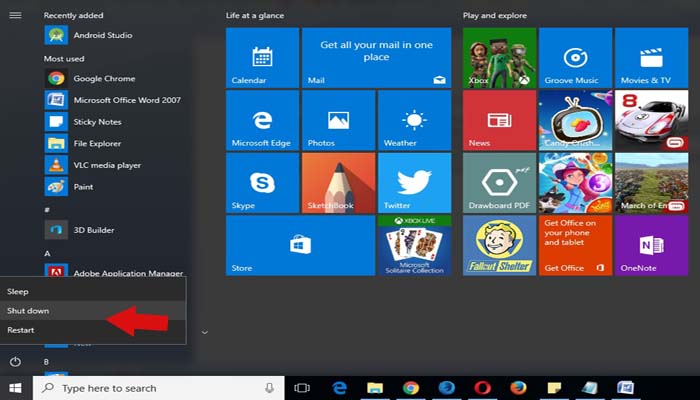Click the microphone icon in the search box
Viewport: 700px width, 400px height.
coord(269,388)
